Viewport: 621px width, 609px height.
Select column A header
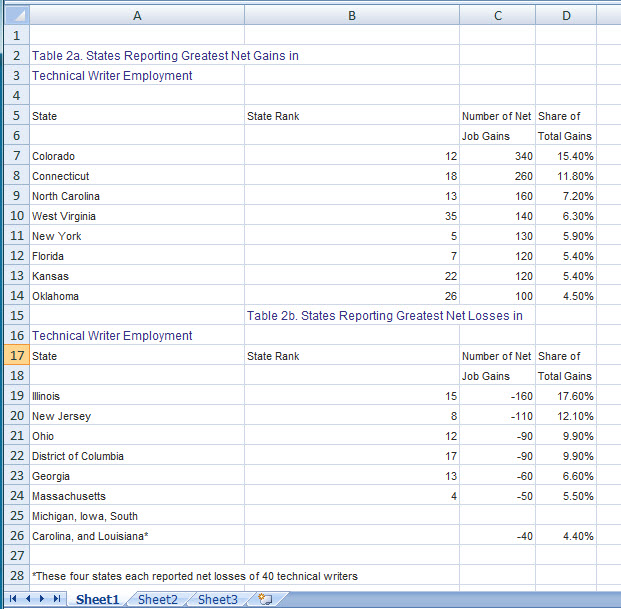(x=137, y=15)
